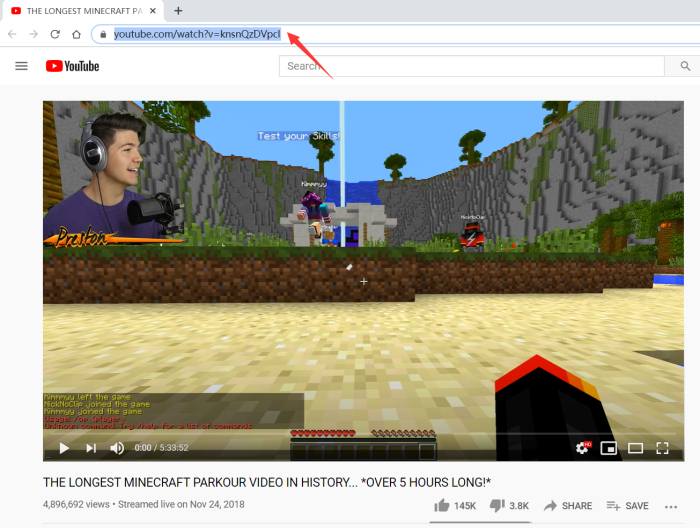This screenshot has width=700, height=528.
Task: Share the video
Action: click(x=568, y=506)
